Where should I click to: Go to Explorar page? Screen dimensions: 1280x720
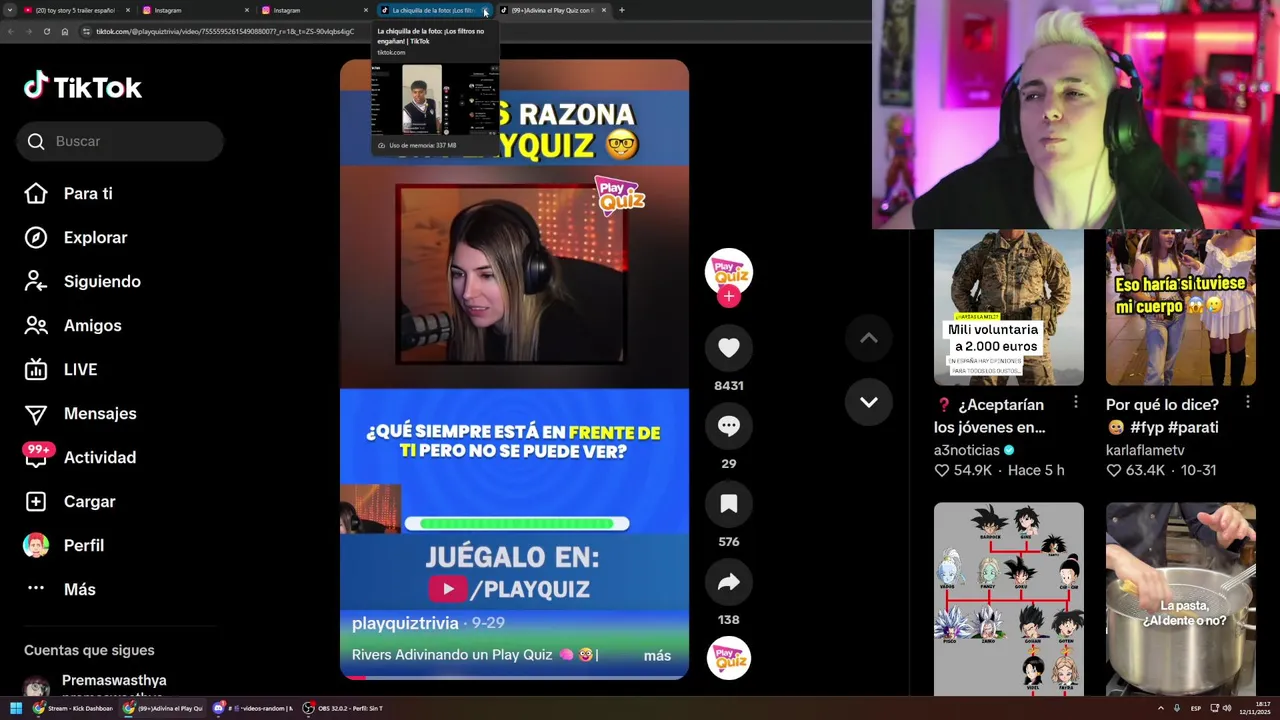tap(95, 237)
